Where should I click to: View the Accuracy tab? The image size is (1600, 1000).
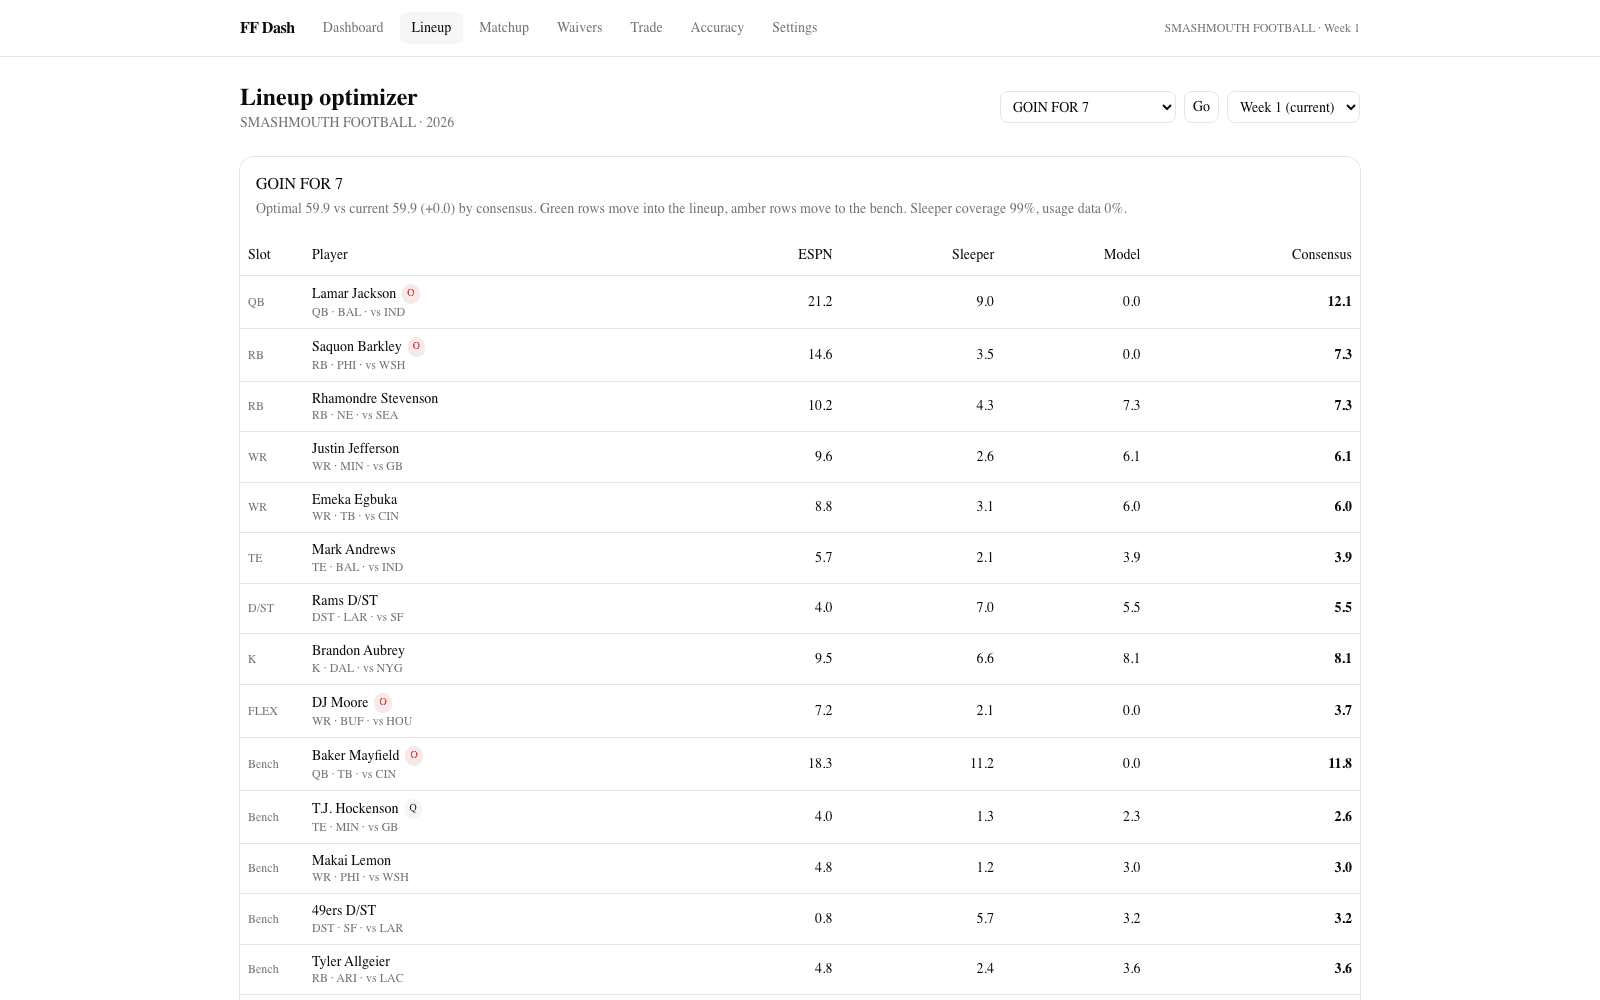(717, 28)
